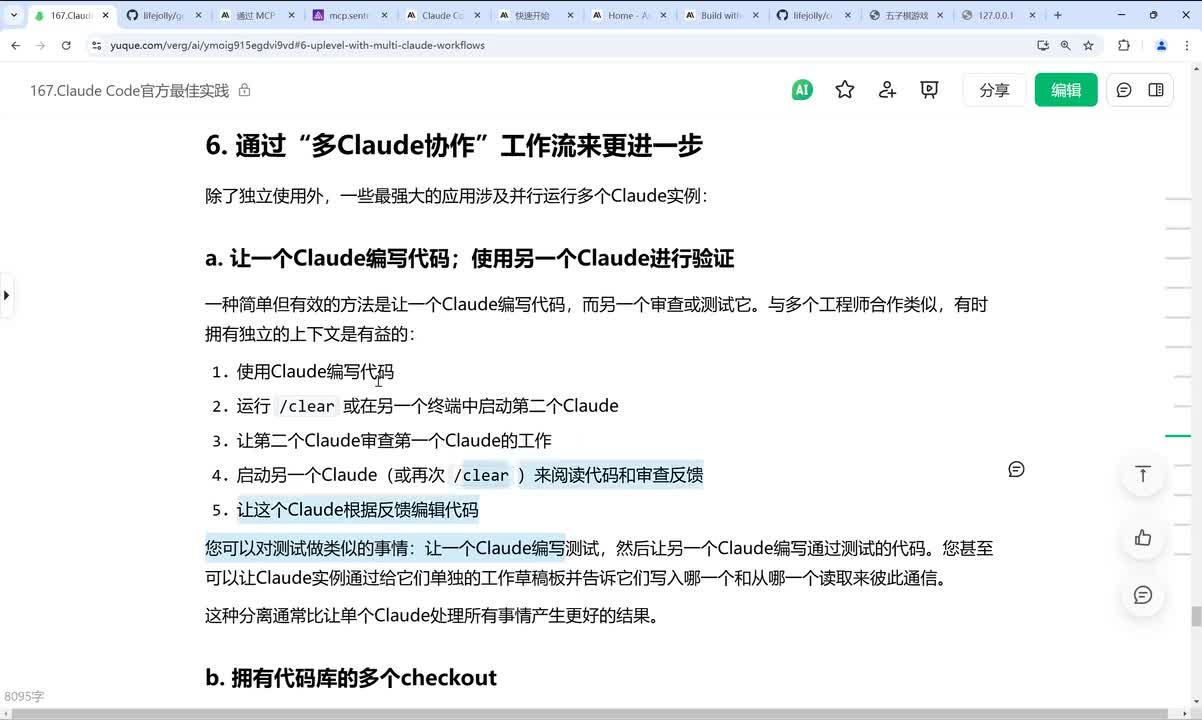This screenshot has height=720, width=1202.
Task: Click list item 让第二个Claude审查第一个Claude的工作
Action: [394, 440]
